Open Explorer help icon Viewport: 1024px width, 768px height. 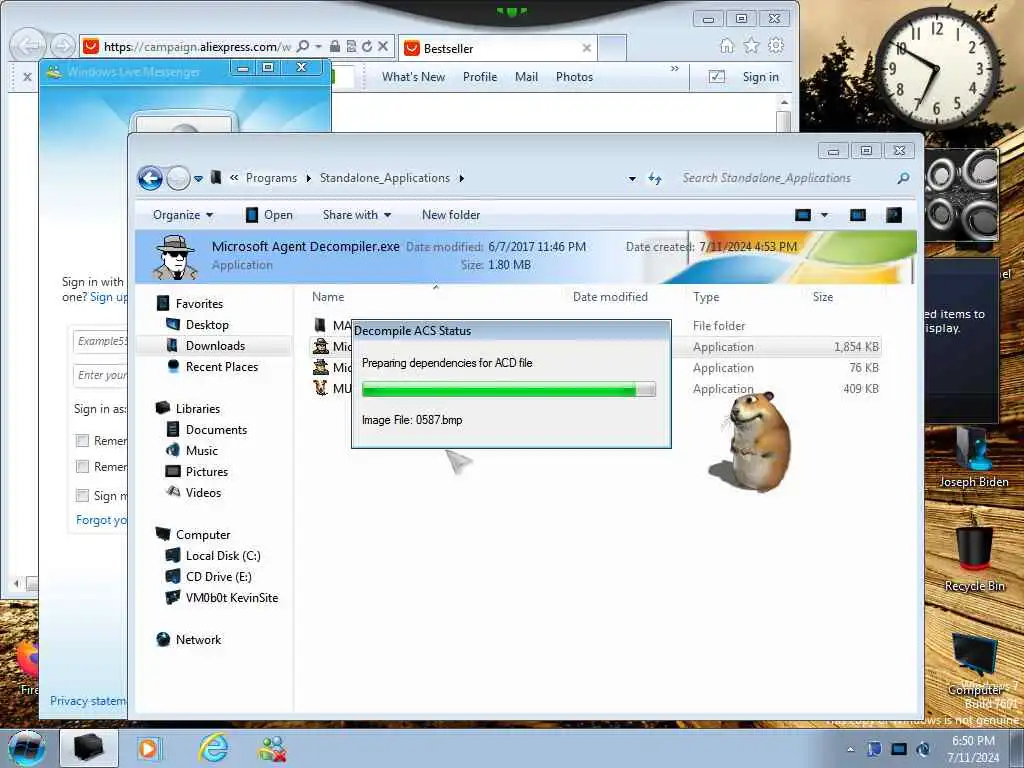coord(893,215)
